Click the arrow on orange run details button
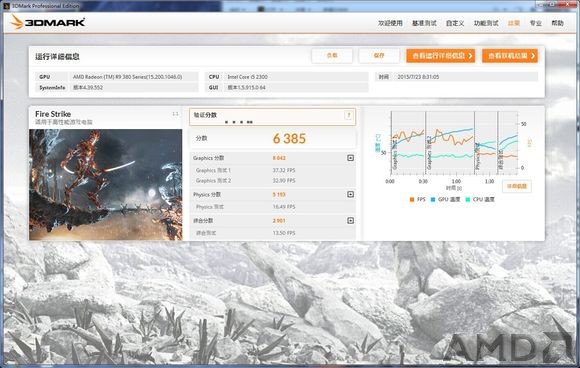The image size is (580, 368). point(470,56)
